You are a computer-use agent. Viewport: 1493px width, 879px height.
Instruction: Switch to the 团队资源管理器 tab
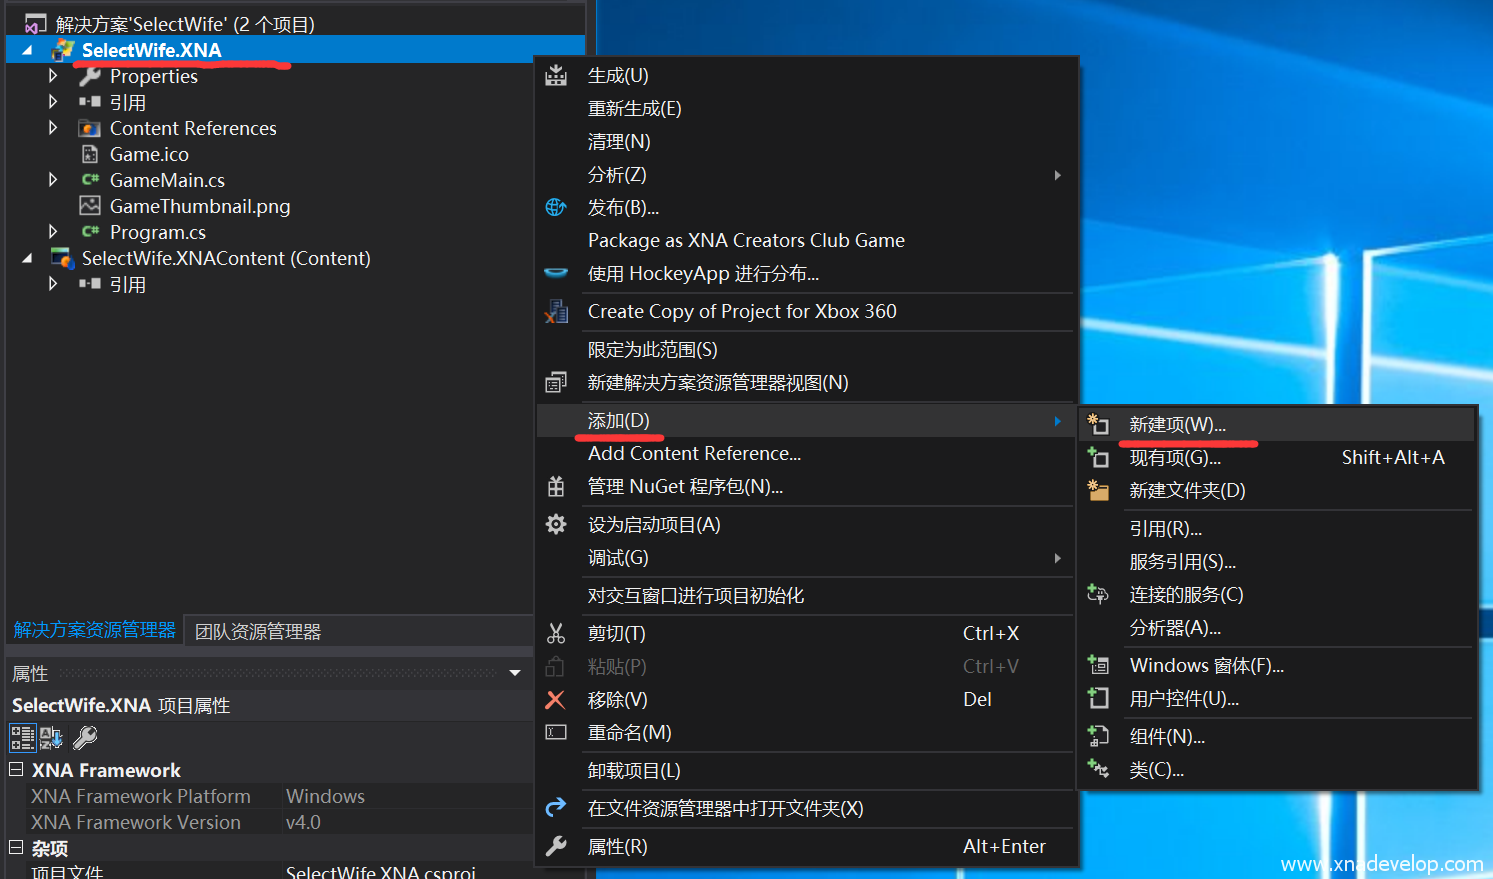(258, 632)
